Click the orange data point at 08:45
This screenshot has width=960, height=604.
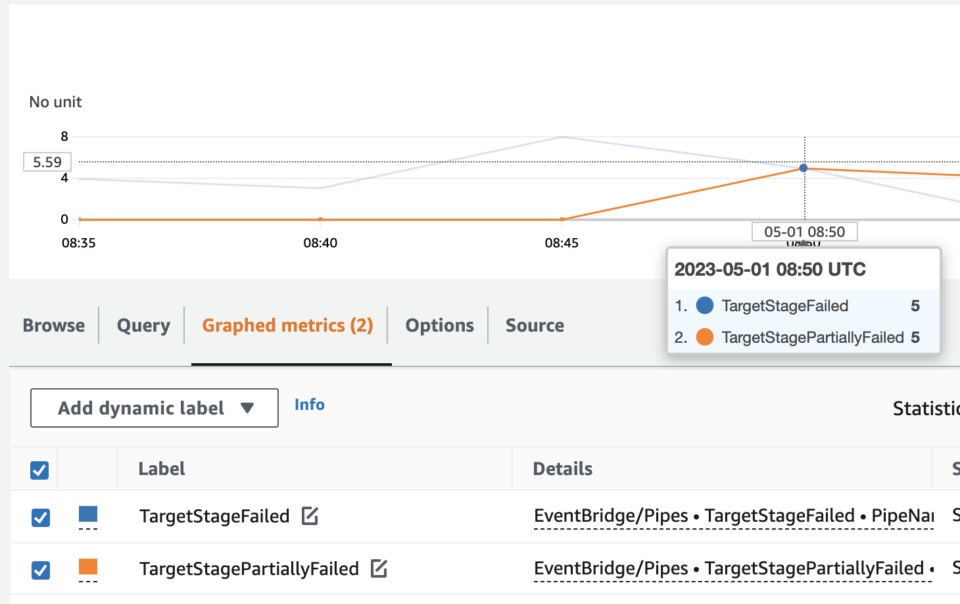pyautogui.click(x=562, y=219)
